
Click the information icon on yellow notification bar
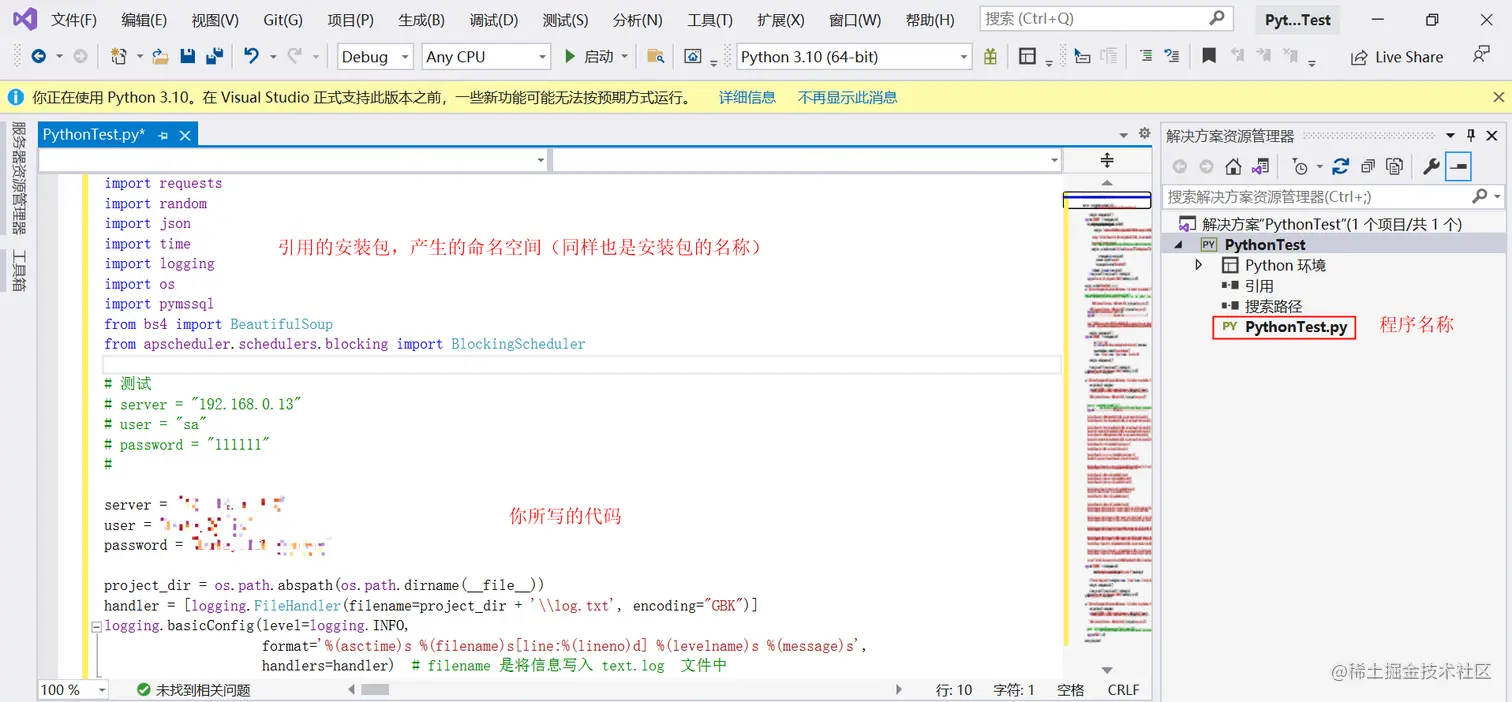(x=15, y=97)
